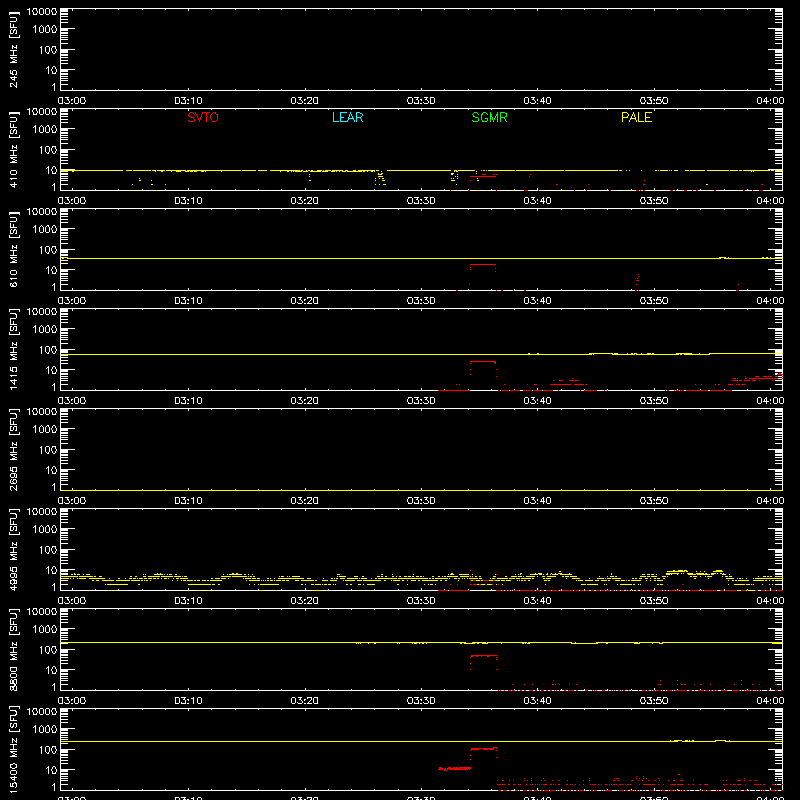Click the cyan LEAR station label
This screenshot has height=800, width=800.
[x=347, y=117]
